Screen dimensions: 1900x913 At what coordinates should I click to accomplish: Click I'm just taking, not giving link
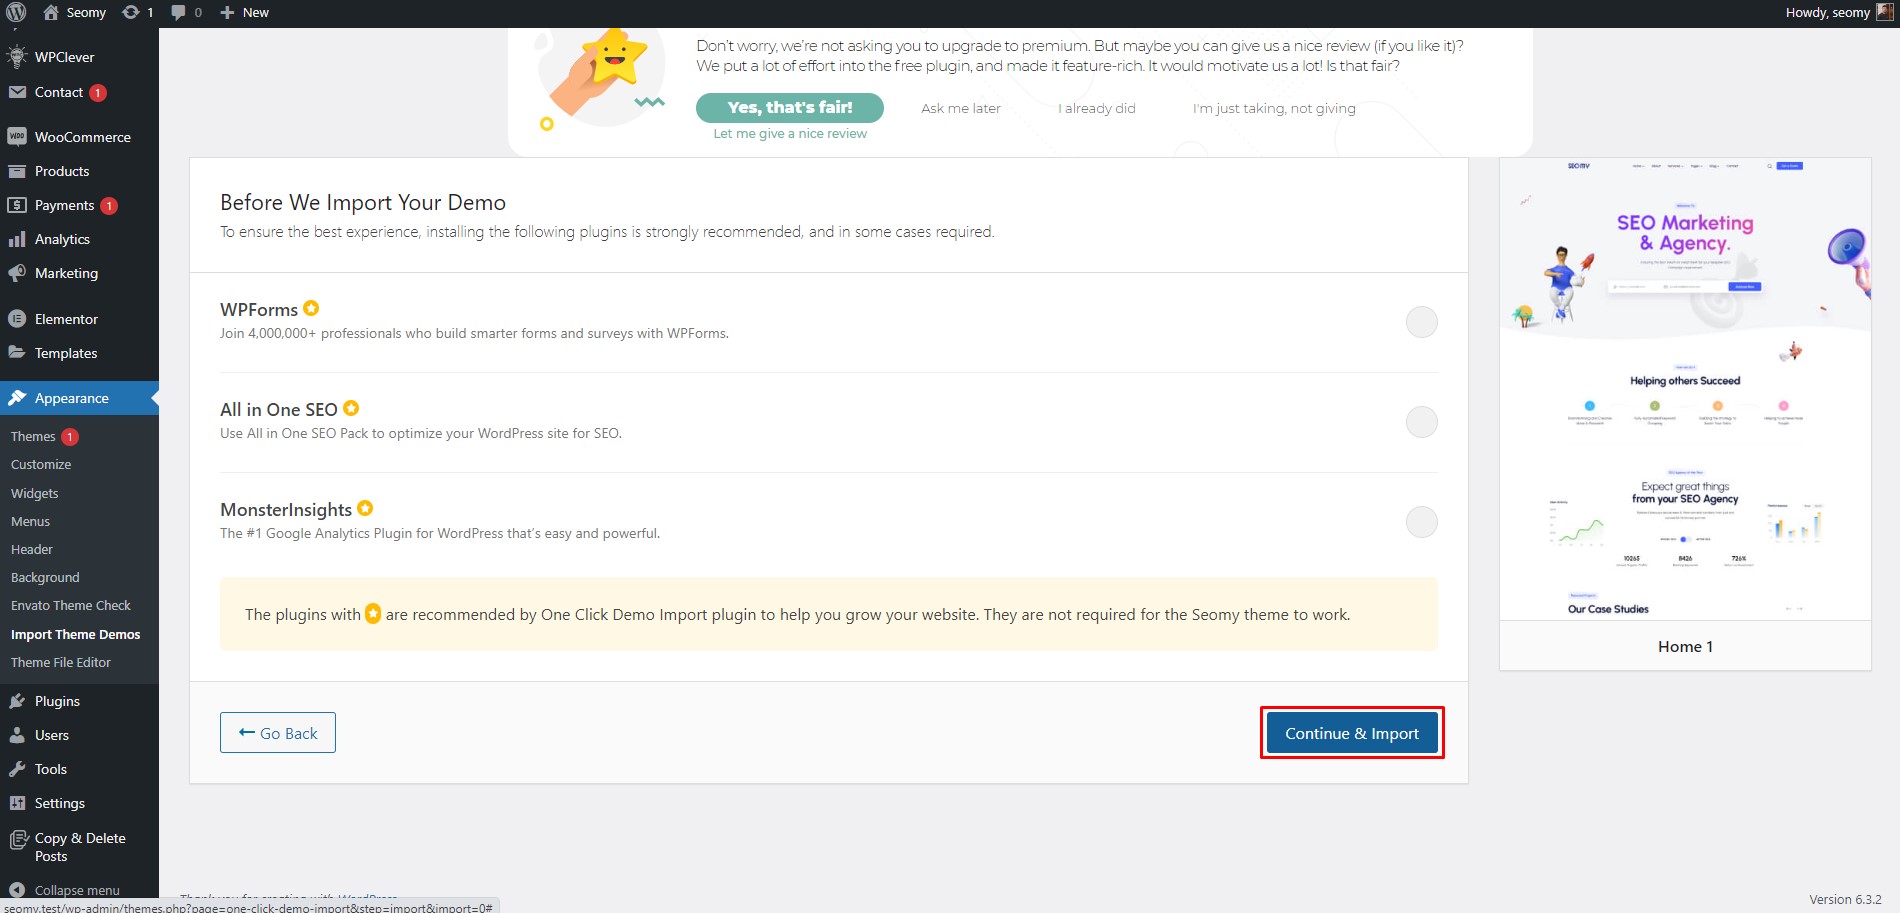pyautogui.click(x=1274, y=108)
